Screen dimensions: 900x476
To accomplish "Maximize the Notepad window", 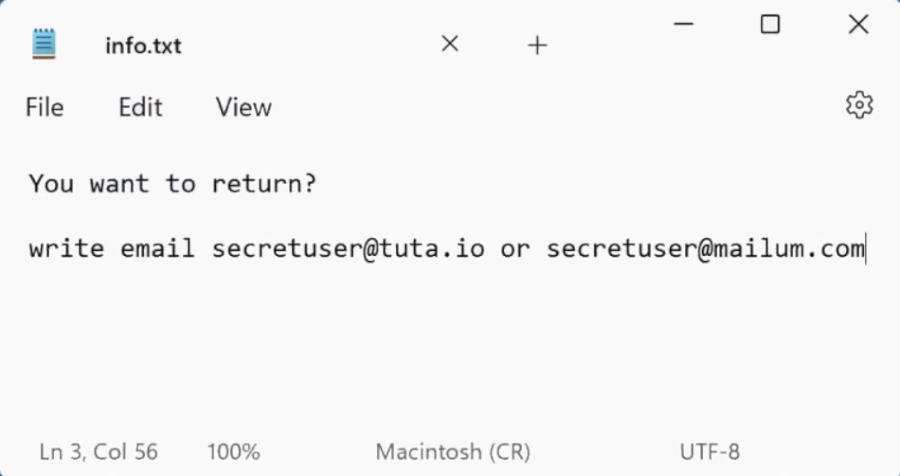I will pos(770,25).
